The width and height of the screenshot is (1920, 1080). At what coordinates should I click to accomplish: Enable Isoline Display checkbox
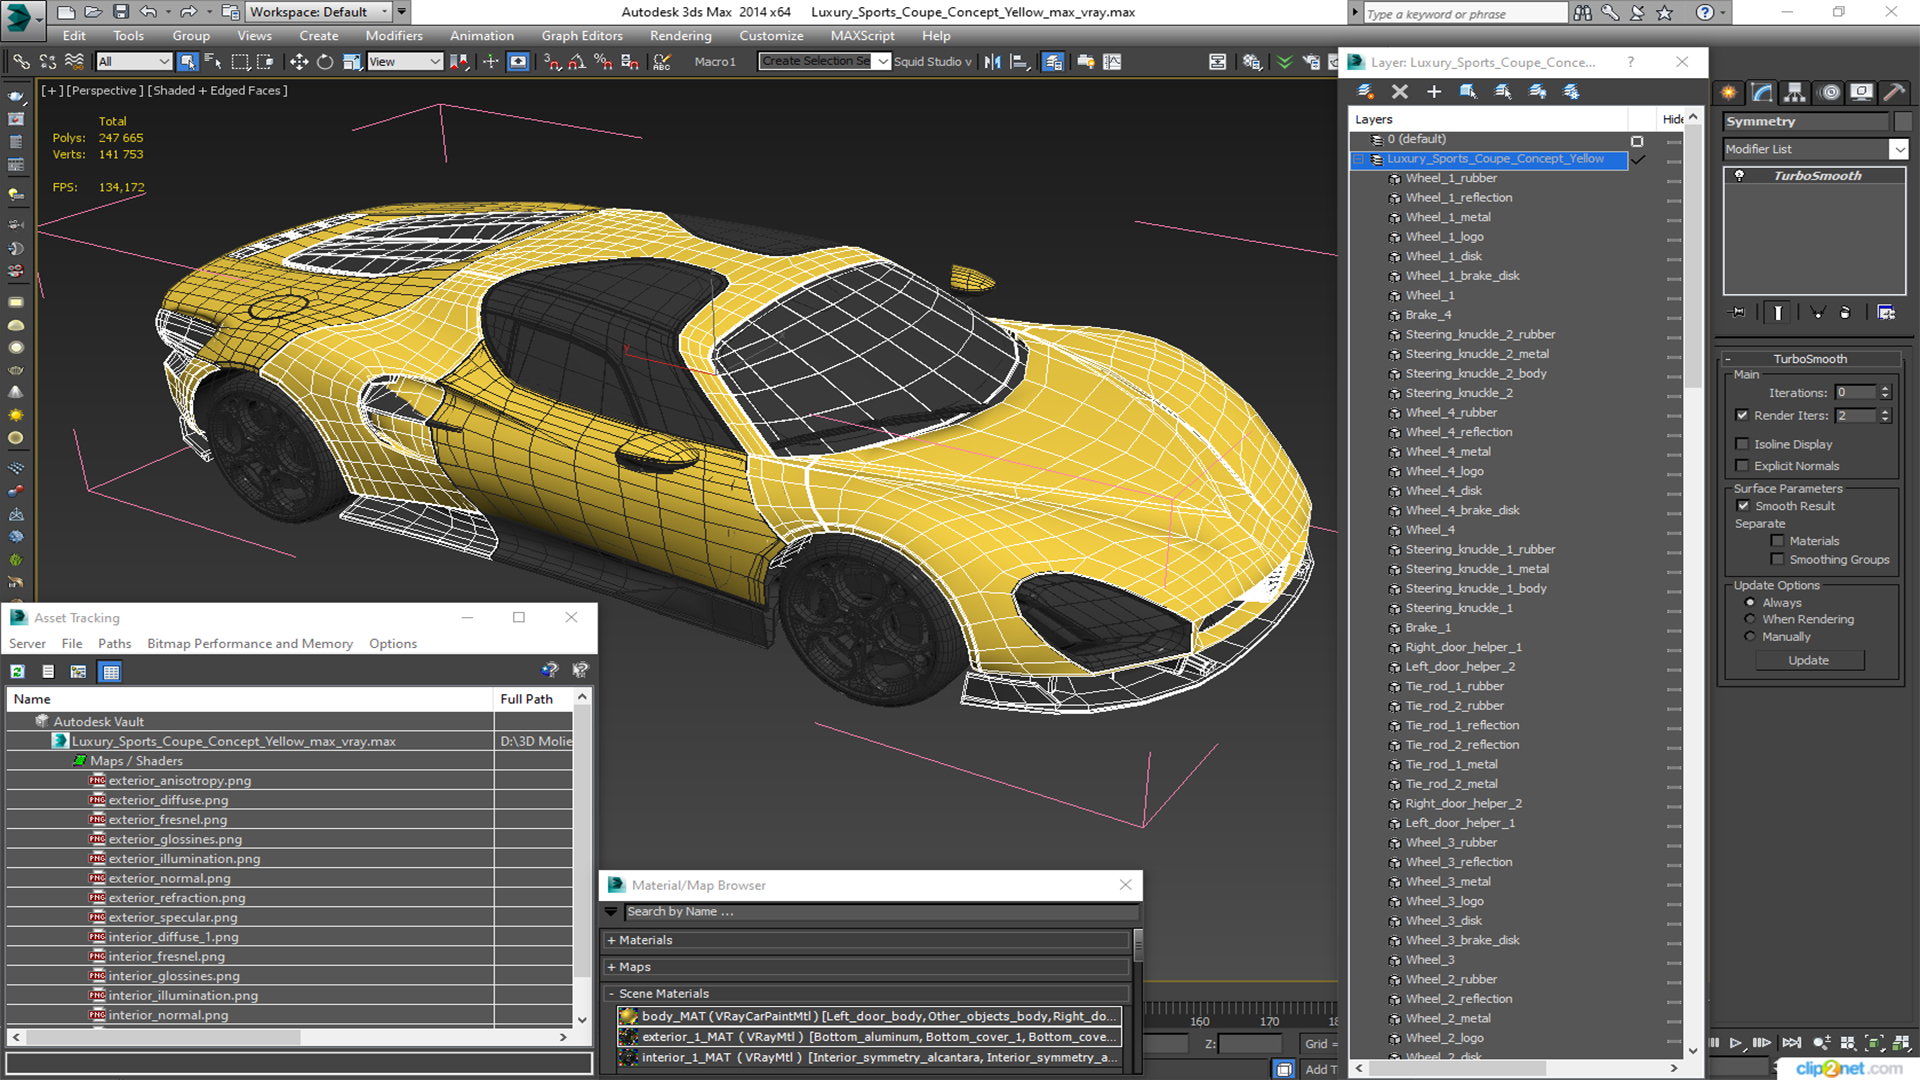(1745, 443)
